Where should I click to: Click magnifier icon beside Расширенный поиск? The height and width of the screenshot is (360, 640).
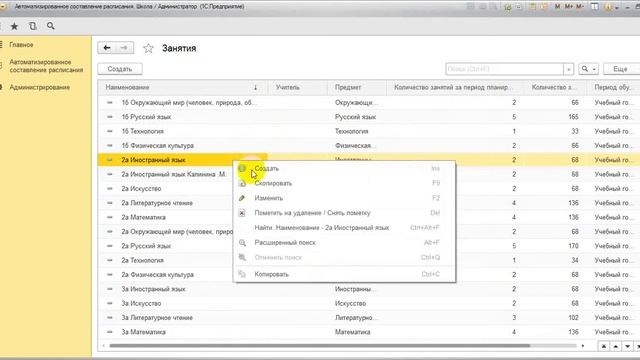pos(242,242)
